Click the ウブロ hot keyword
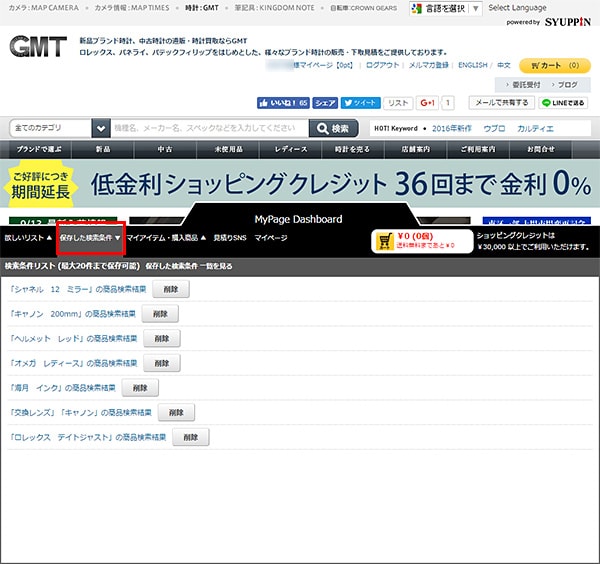Screen dimensions: 600x564 pos(494,129)
